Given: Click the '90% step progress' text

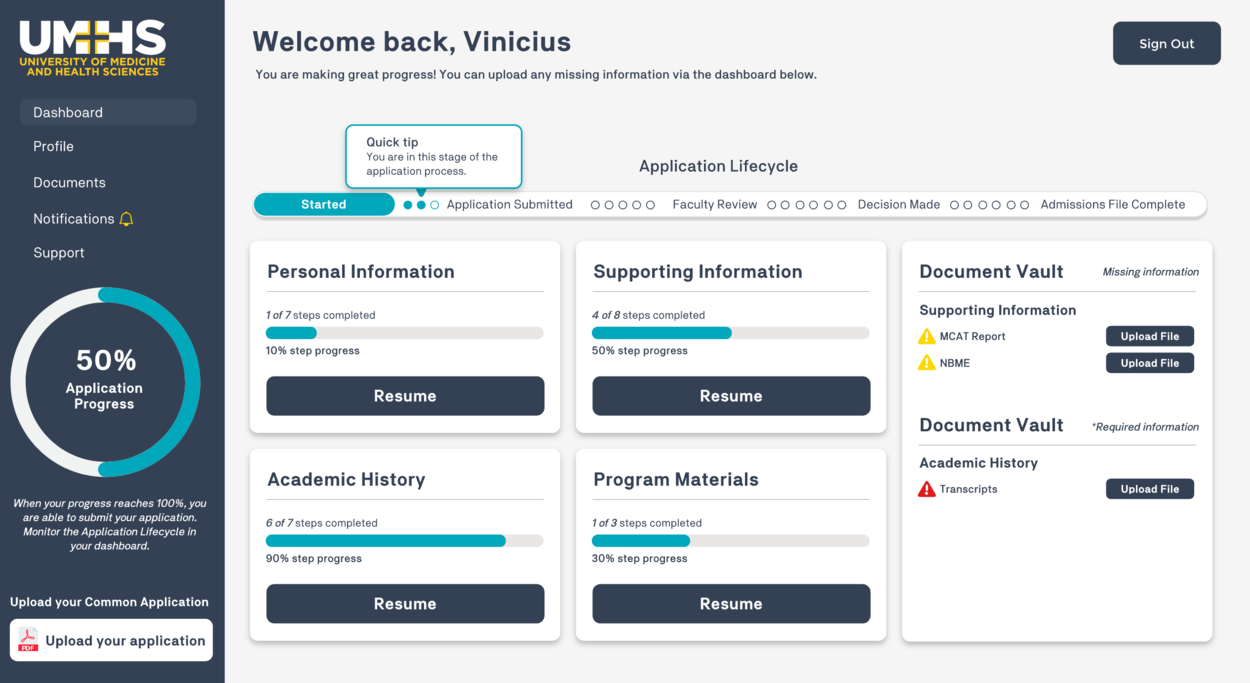Looking at the screenshot, I should coord(314,558).
